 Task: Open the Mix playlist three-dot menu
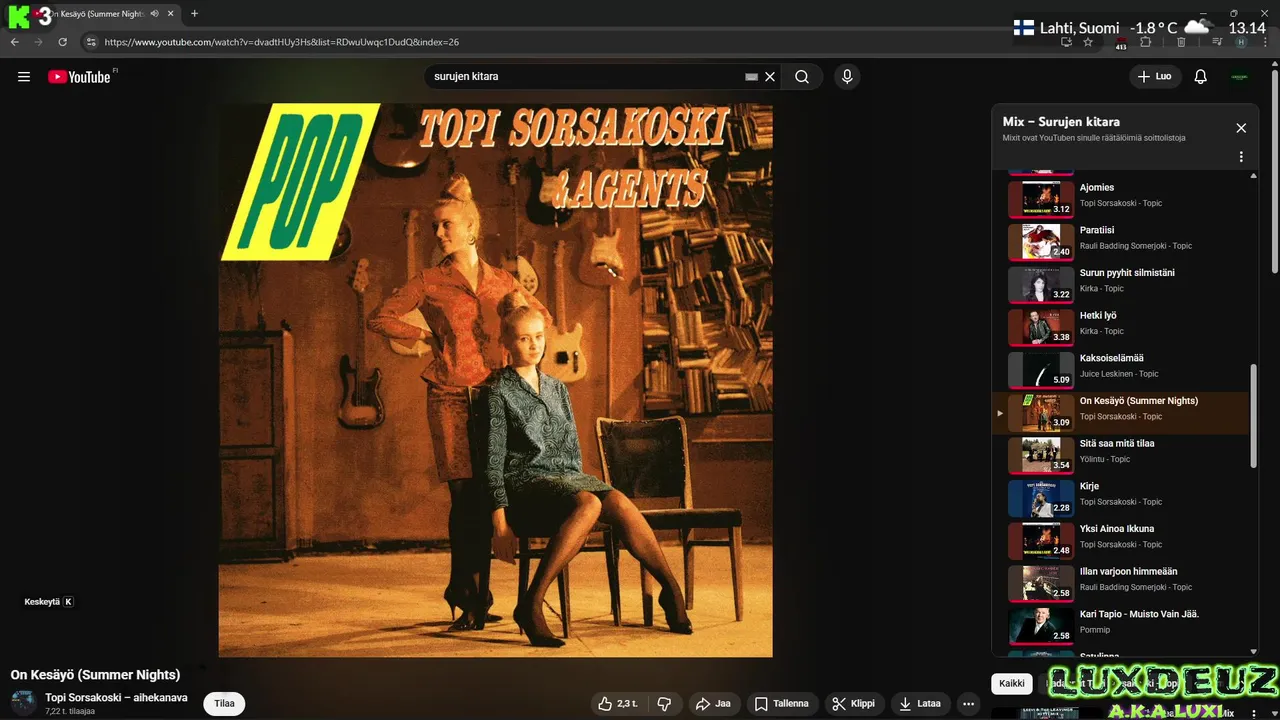(x=1241, y=157)
